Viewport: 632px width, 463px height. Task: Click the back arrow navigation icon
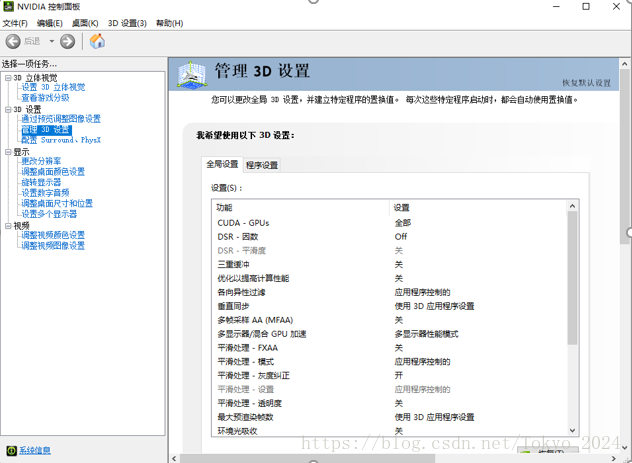(13, 41)
